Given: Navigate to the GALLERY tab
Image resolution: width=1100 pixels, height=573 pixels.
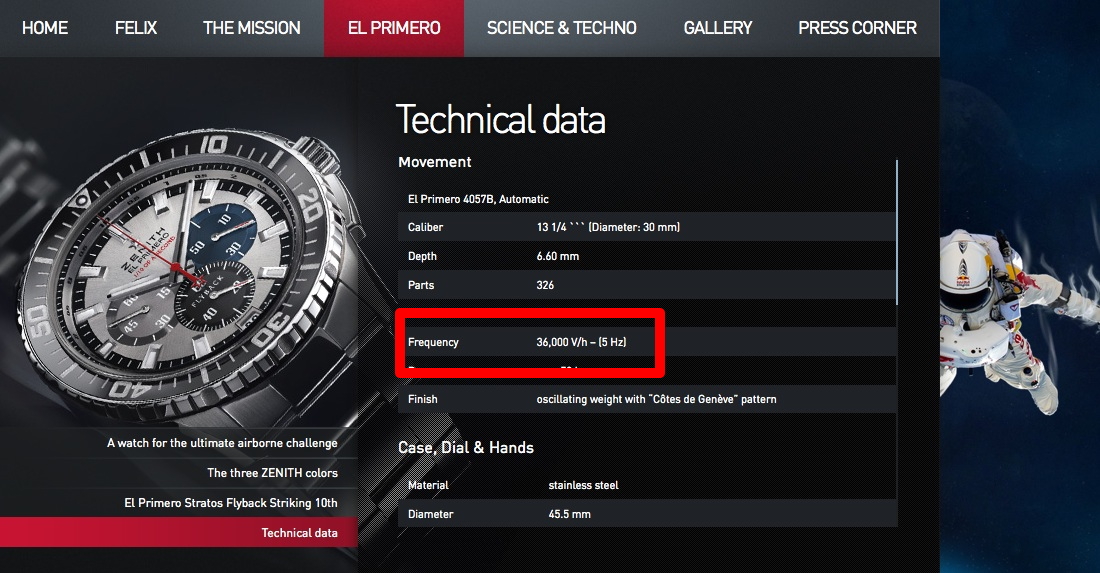Looking at the screenshot, I should [x=717, y=28].
